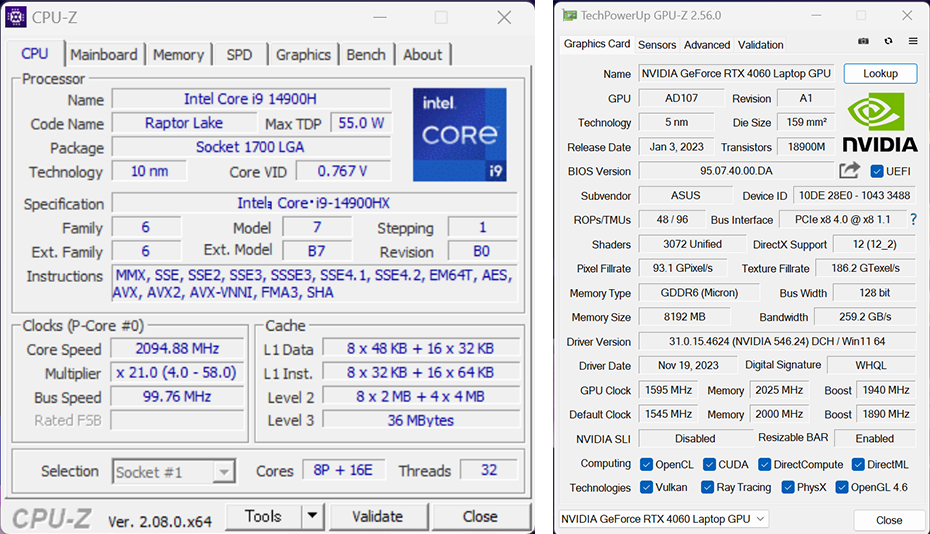Expand the Socket #1 selection dropdown
This screenshot has height=534, width=930.
tap(224, 472)
